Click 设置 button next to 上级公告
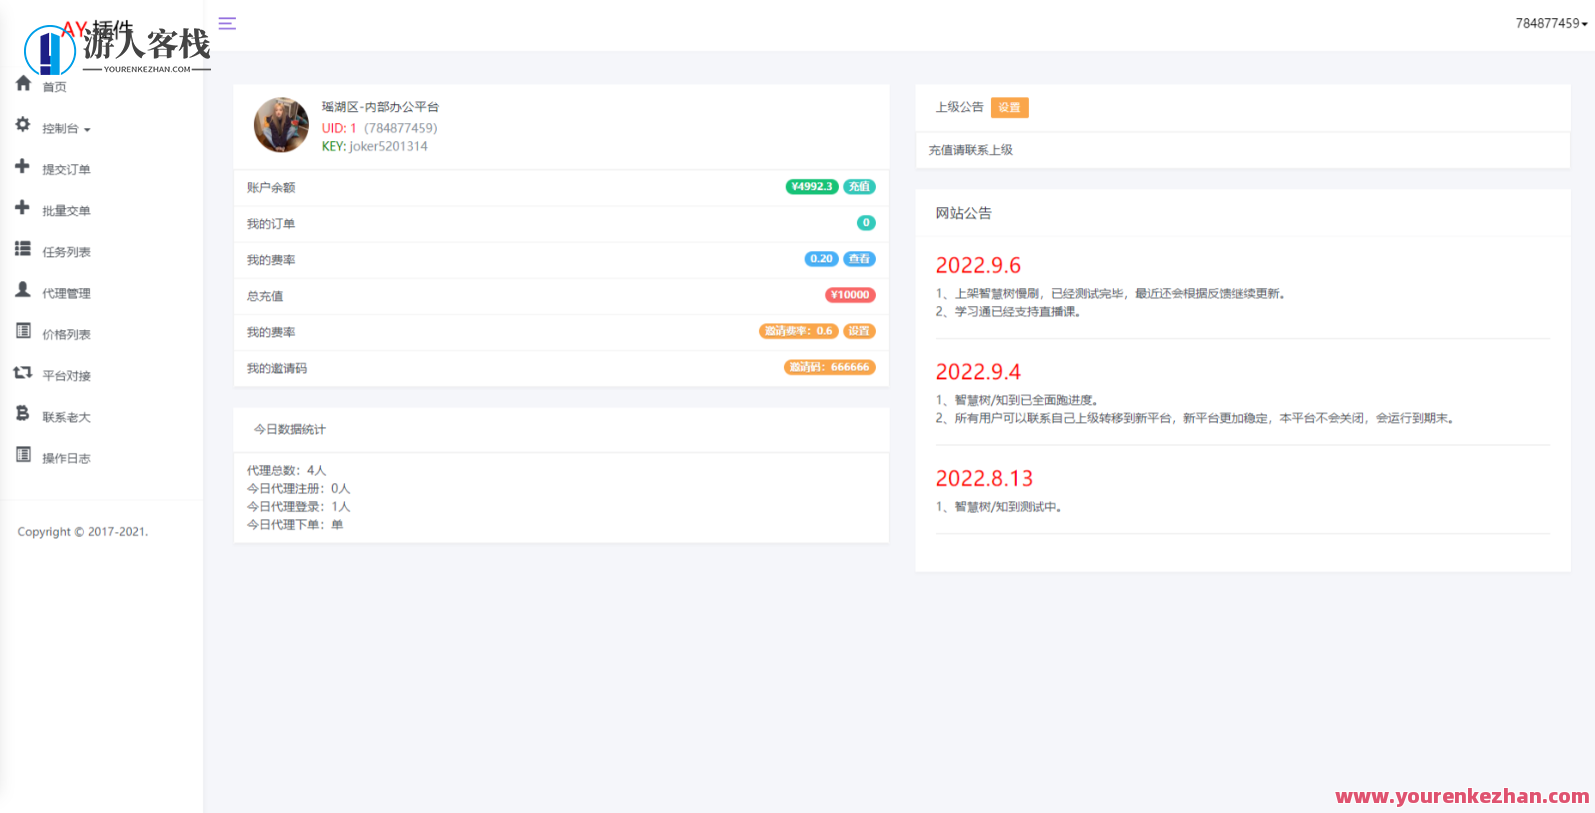The height and width of the screenshot is (813, 1595). 1009,108
